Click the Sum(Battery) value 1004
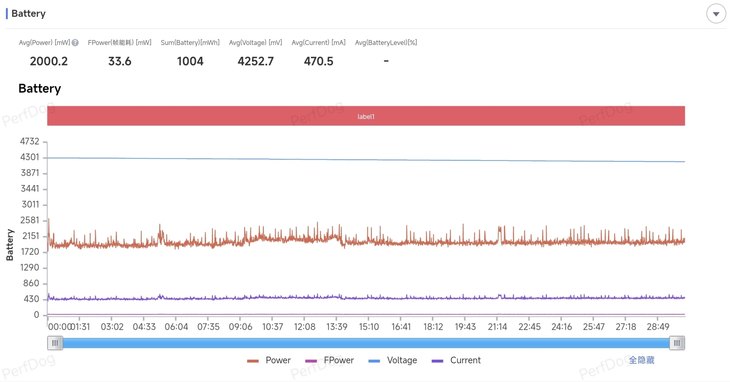 [190, 61]
